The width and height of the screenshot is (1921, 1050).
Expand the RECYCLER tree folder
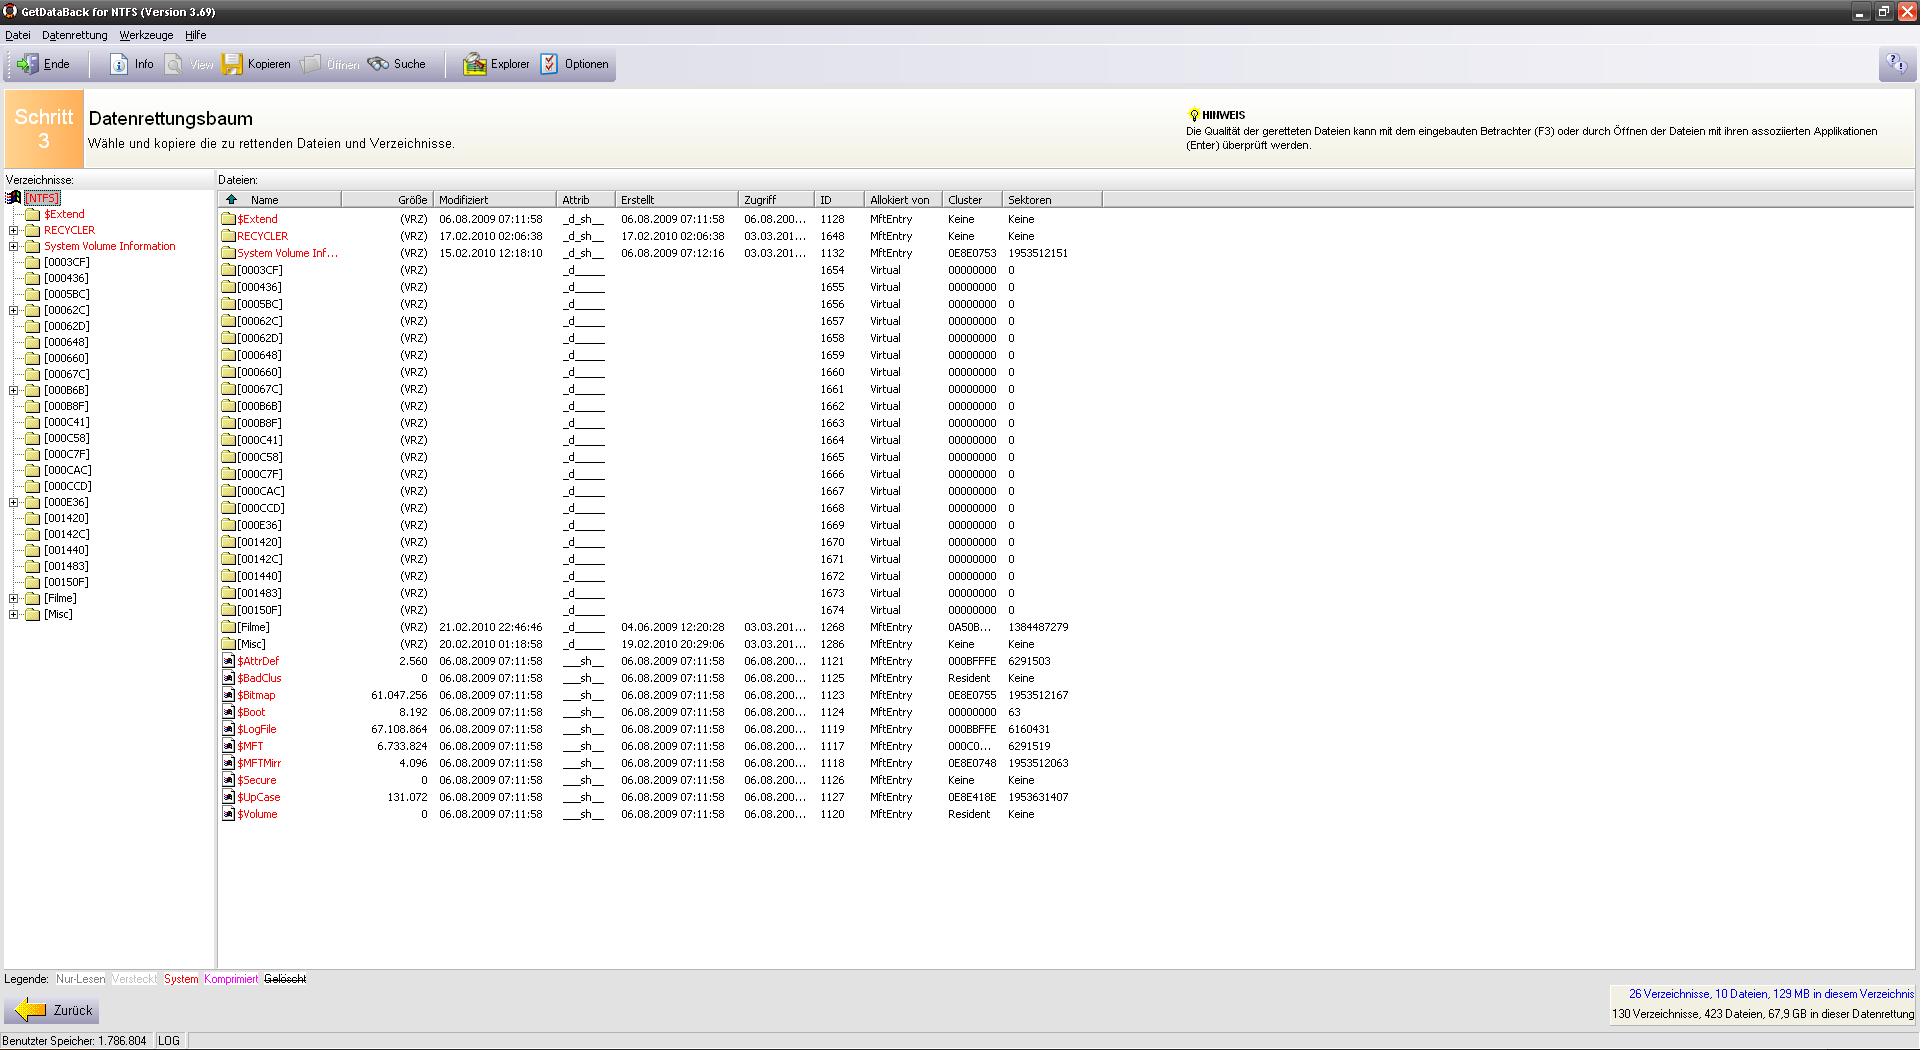(x=14, y=230)
